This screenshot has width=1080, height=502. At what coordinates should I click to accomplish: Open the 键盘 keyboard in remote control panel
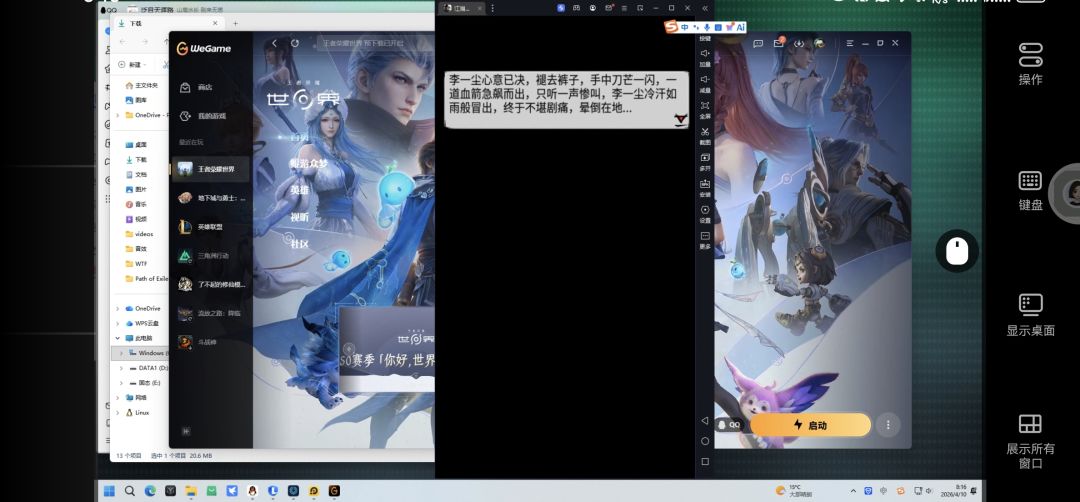pos(1030,191)
